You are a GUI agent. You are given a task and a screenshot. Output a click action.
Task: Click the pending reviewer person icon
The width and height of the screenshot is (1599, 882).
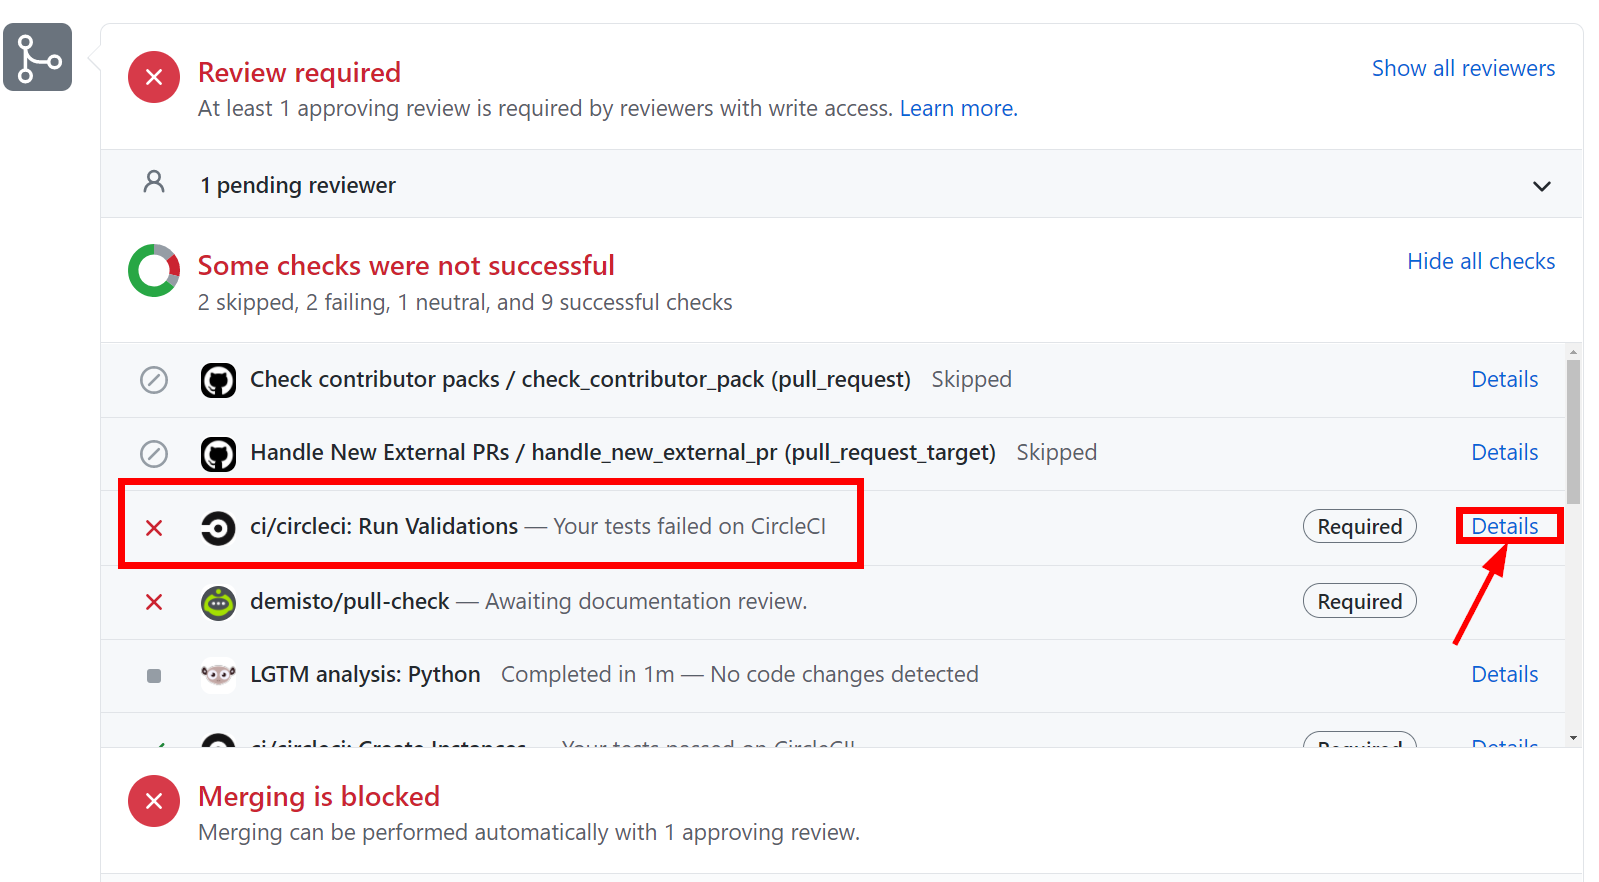[153, 184]
